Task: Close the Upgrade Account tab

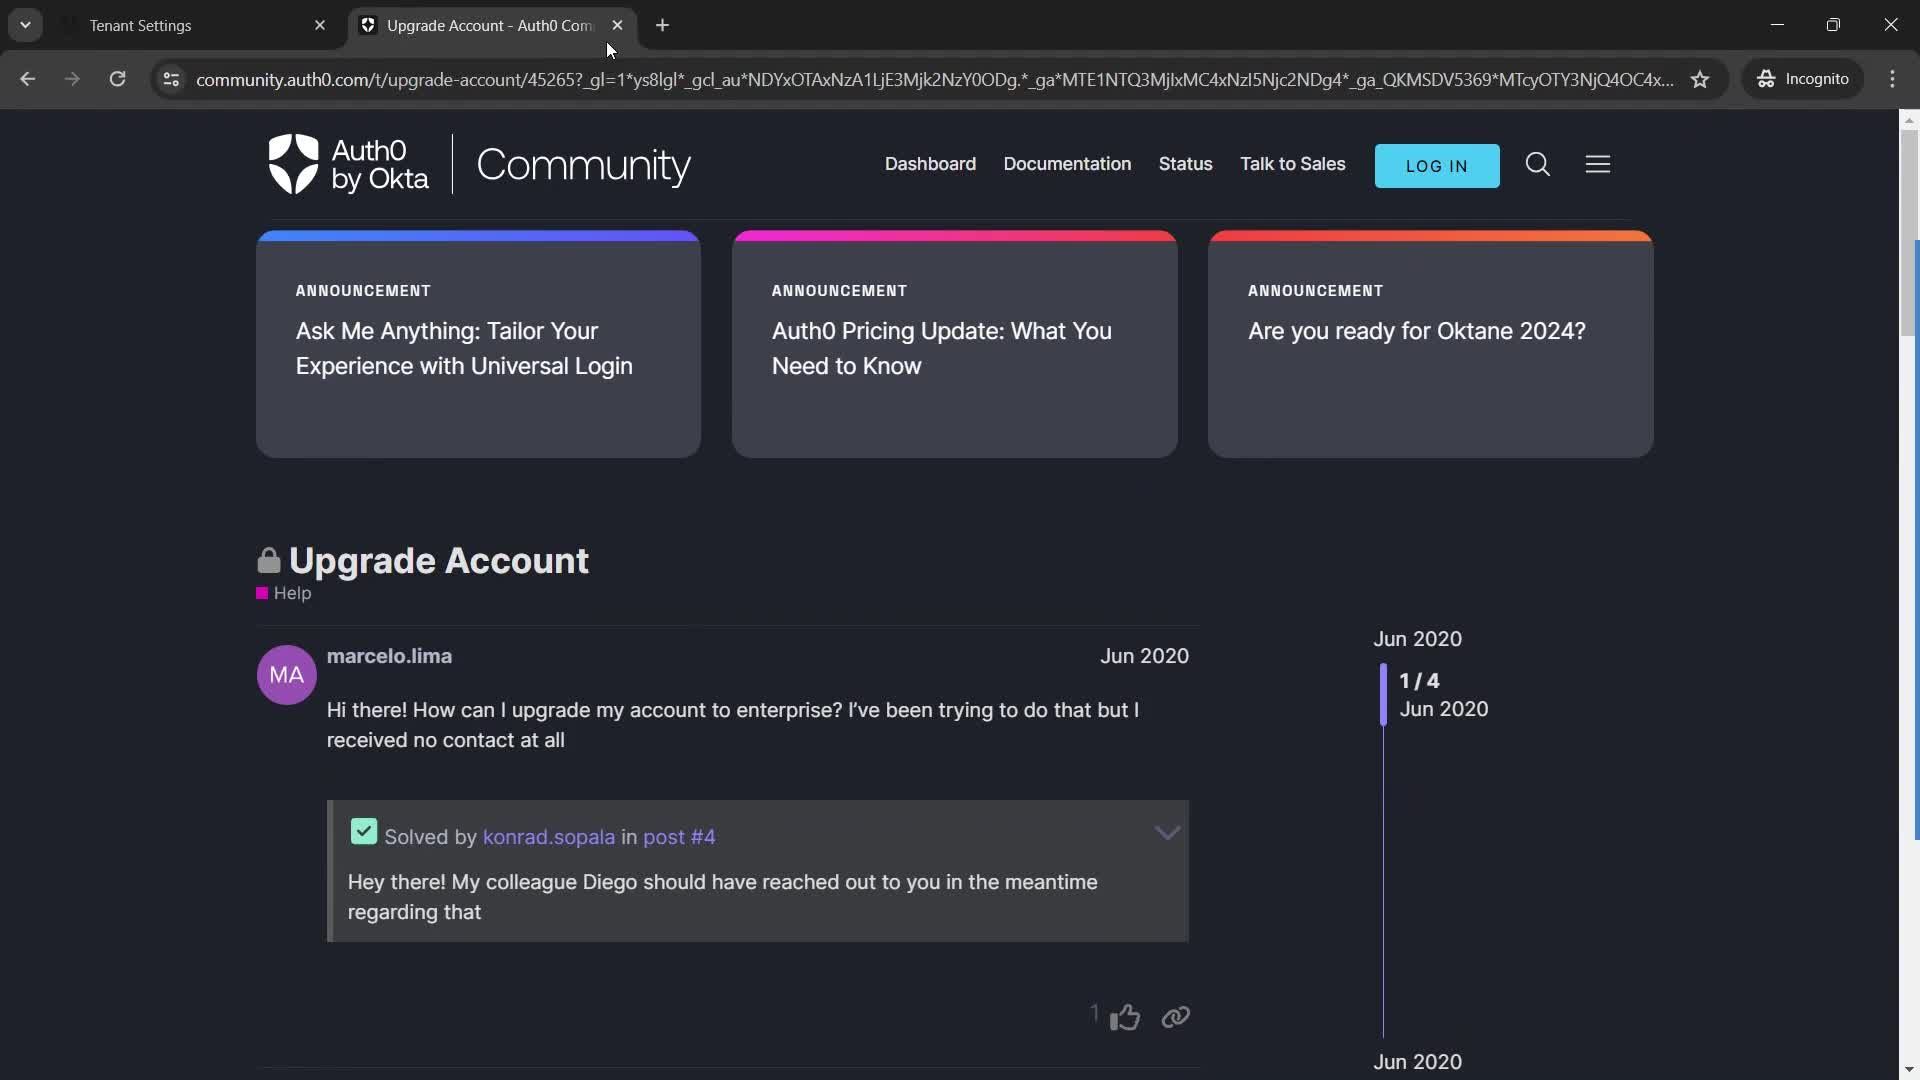Action: point(617,25)
